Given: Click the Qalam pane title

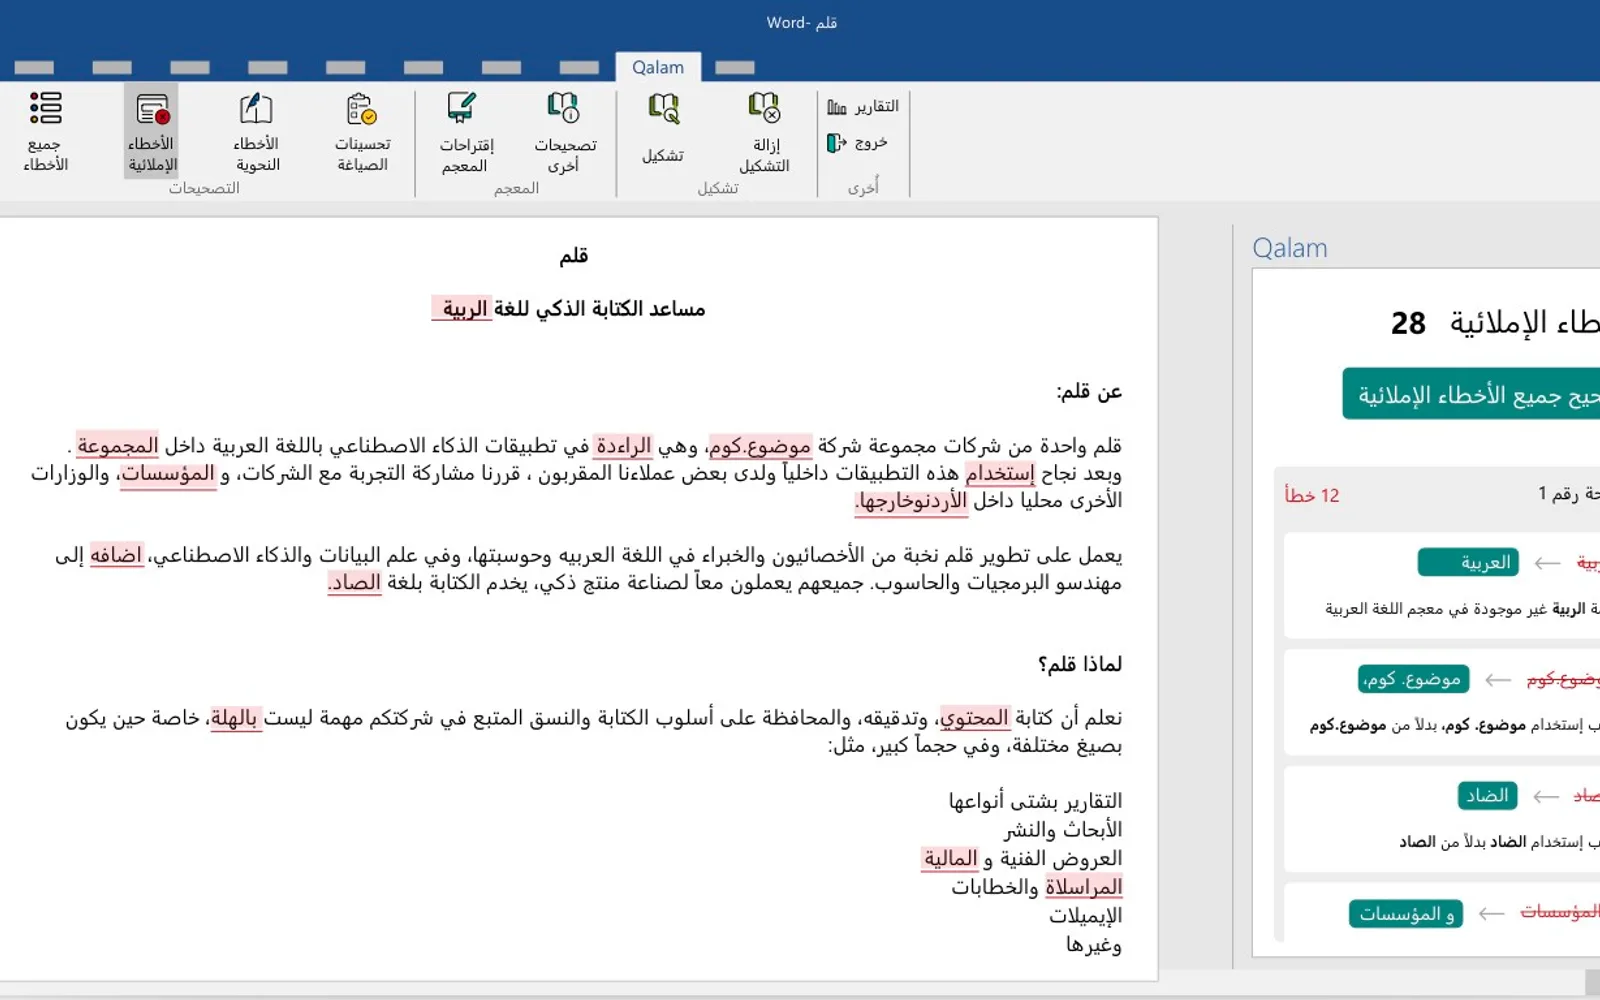Looking at the screenshot, I should [1290, 248].
